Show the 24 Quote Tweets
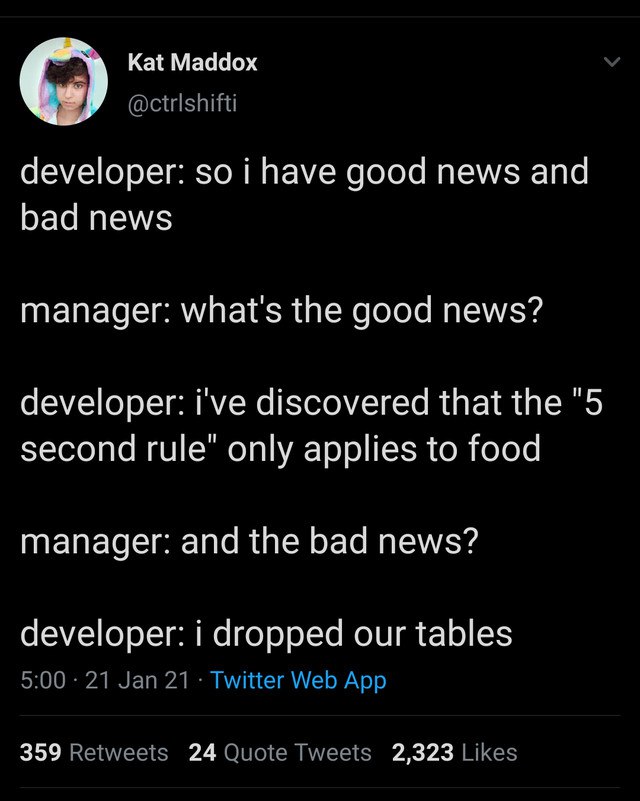 pos(279,752)
